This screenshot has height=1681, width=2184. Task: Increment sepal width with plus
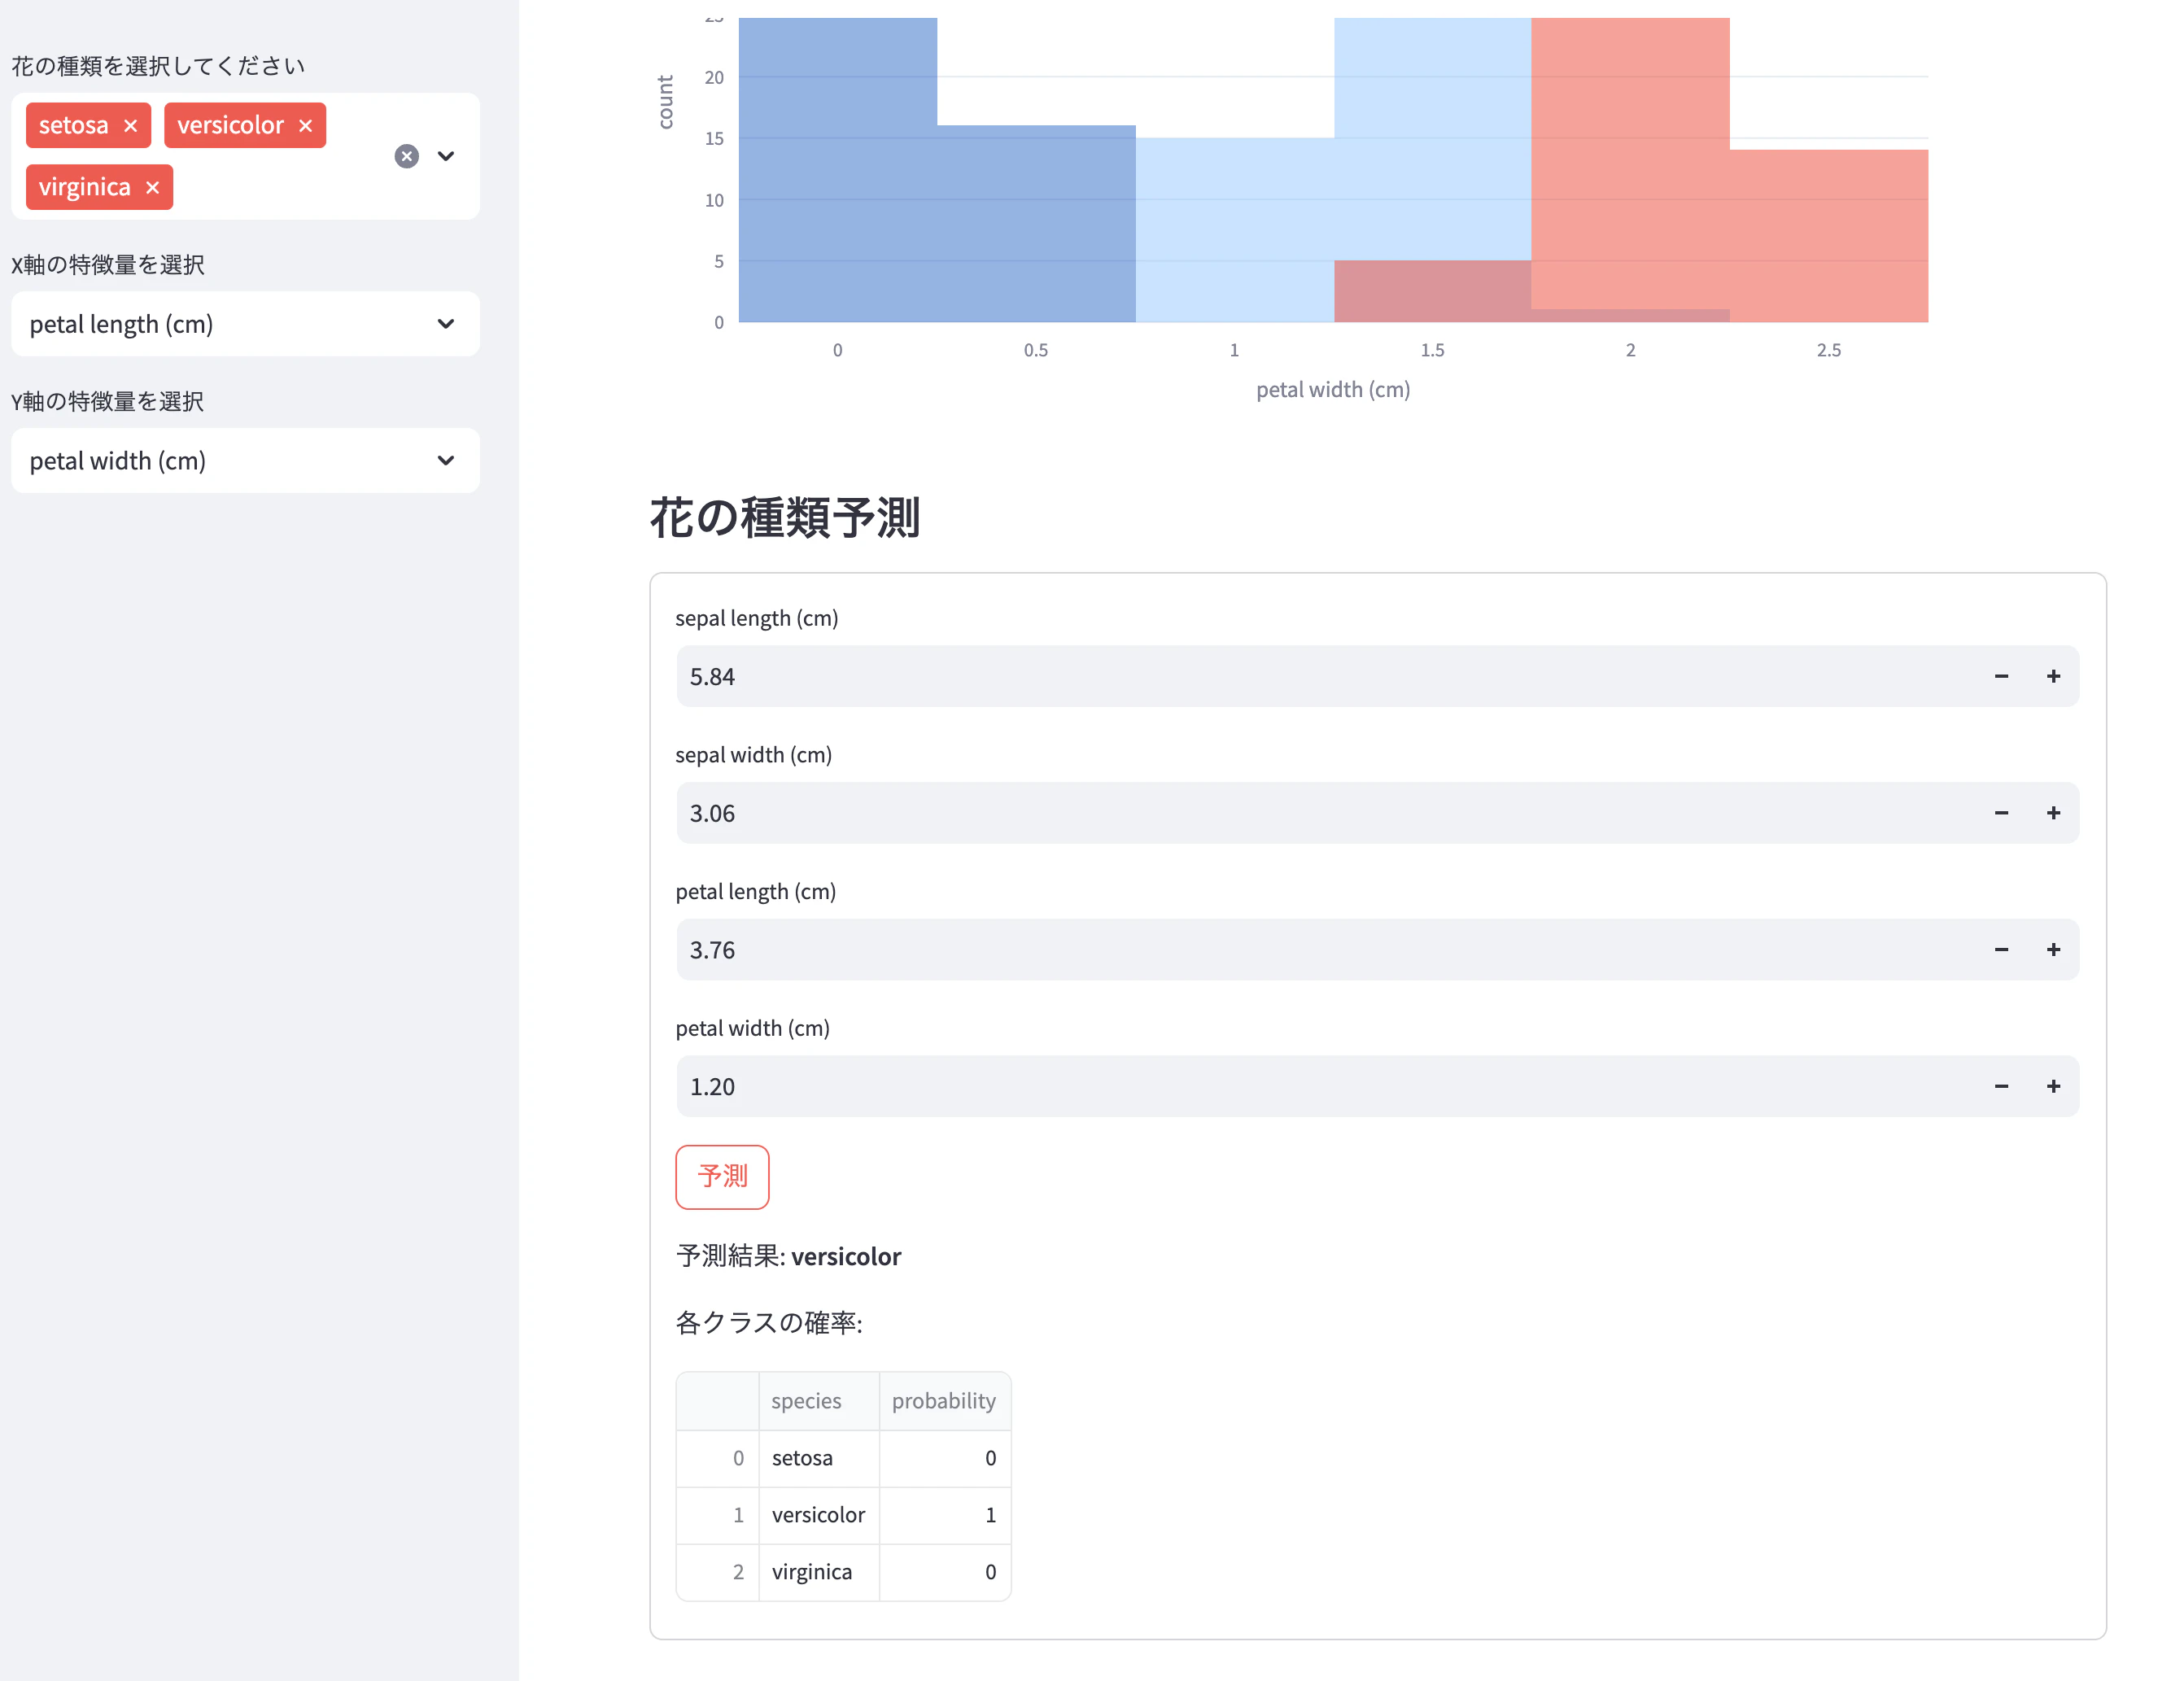(x=2053, y=813)
